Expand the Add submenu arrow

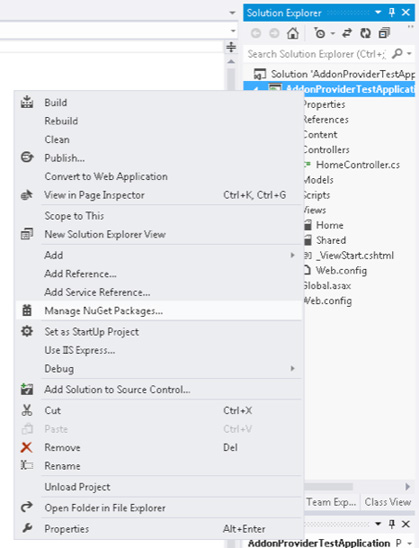pos(292,255)
